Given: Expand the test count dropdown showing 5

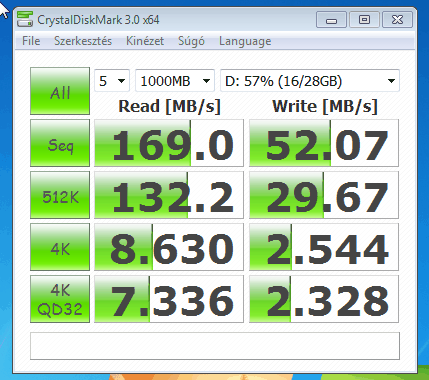Looking at the screenshot, I should [x=112, y=81].
